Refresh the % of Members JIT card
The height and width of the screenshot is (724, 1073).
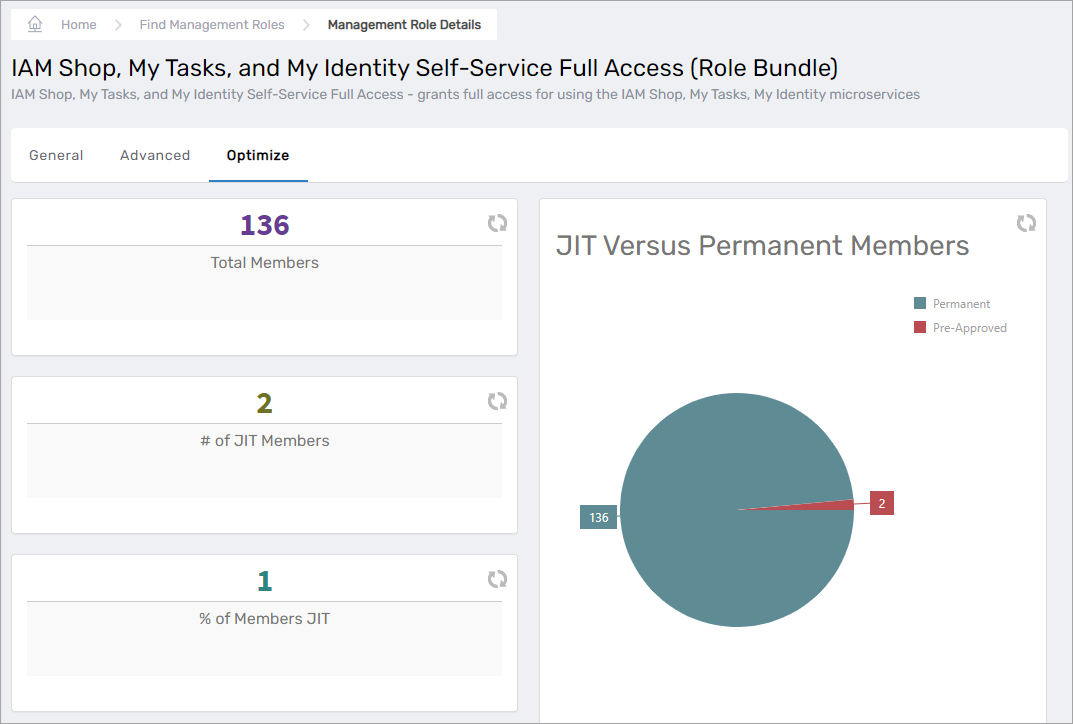[497, 579]
